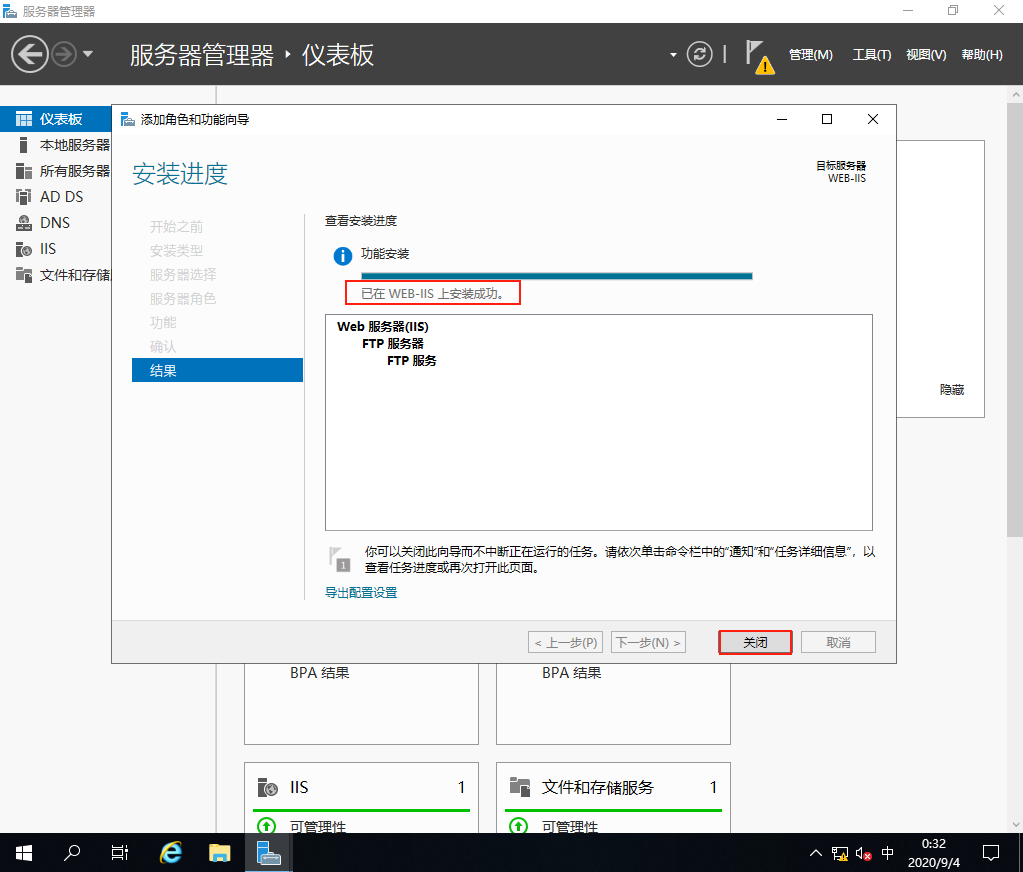The height and width of the screenshot is (872, 1023).
Task: Open the 导出配置设置 link
Action: coord(361,592)
